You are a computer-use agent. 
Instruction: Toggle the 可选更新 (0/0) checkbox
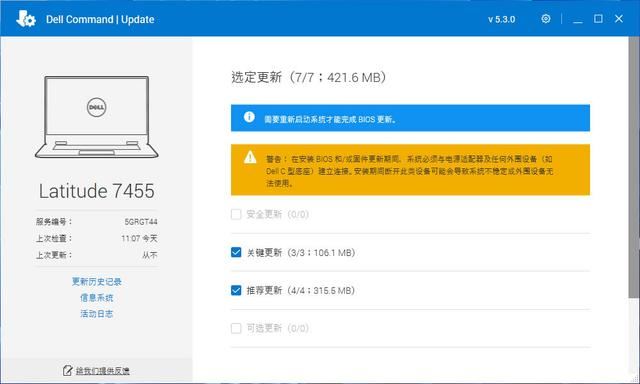click(236, 328)
